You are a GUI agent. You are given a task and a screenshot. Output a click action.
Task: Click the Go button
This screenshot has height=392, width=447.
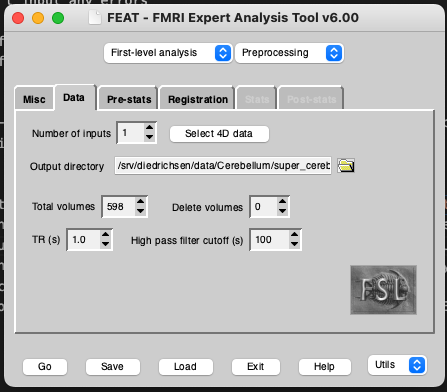pyautogui.click(x=45, y=367)
